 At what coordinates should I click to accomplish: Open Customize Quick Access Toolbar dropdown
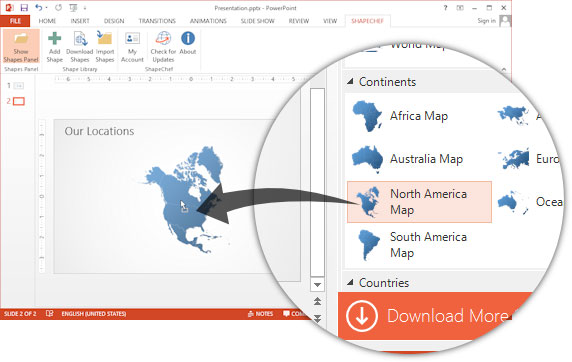click(85, 8)
